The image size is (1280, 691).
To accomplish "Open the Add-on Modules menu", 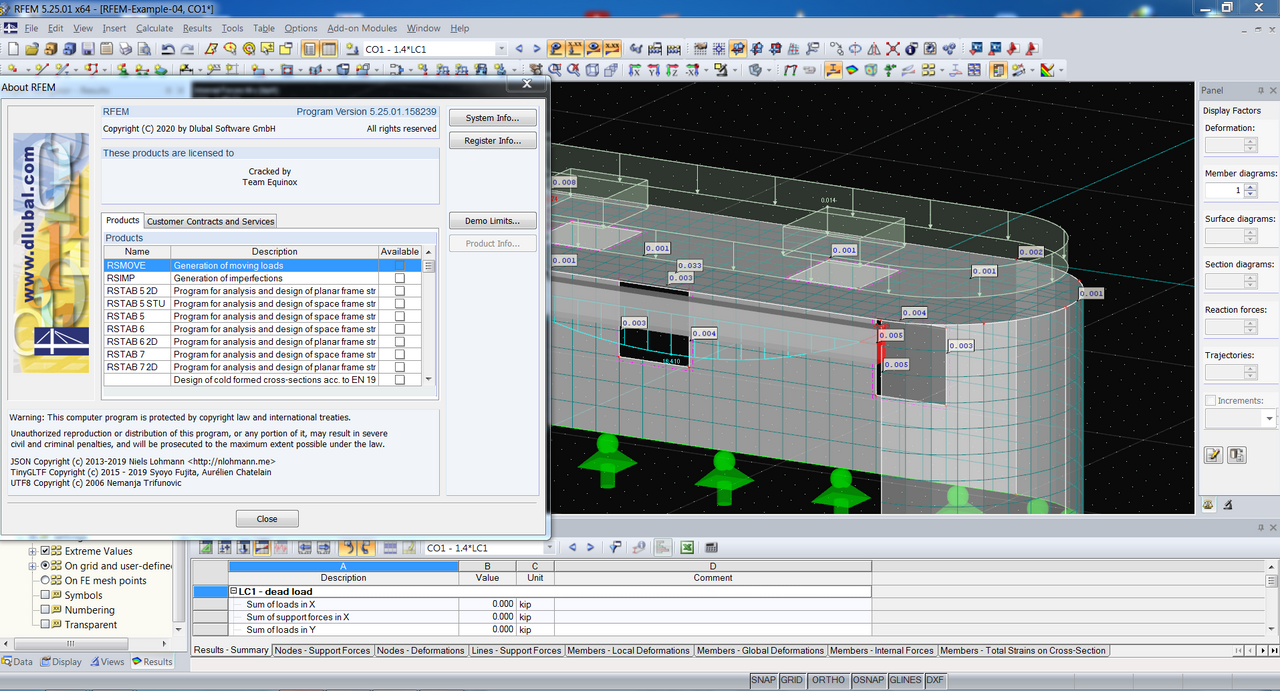I will click(361, 28).
